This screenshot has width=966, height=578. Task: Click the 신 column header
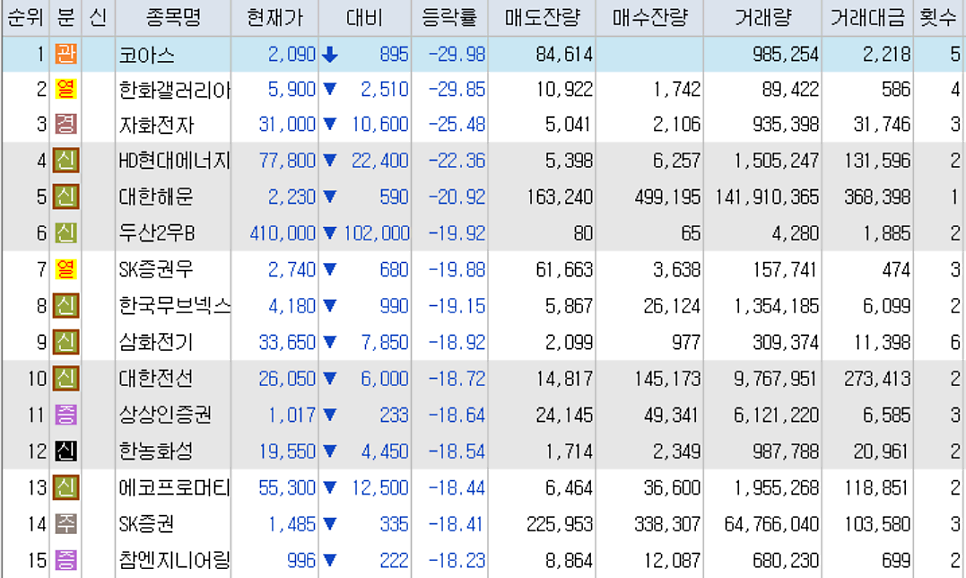pyautogui.click(x=98, y=18)
